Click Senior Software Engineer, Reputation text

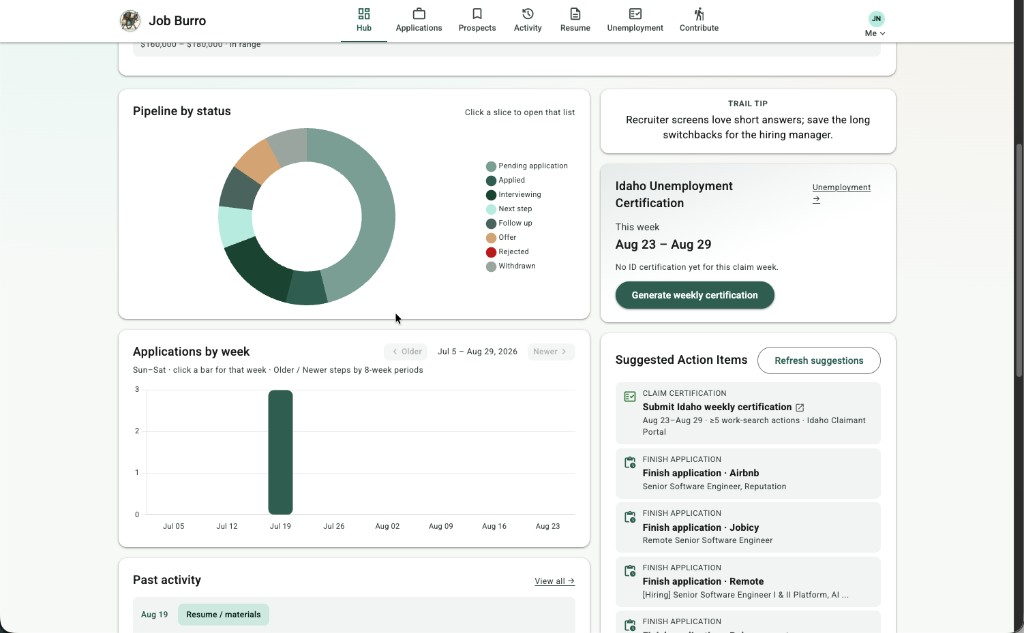(x=714, y=487)
